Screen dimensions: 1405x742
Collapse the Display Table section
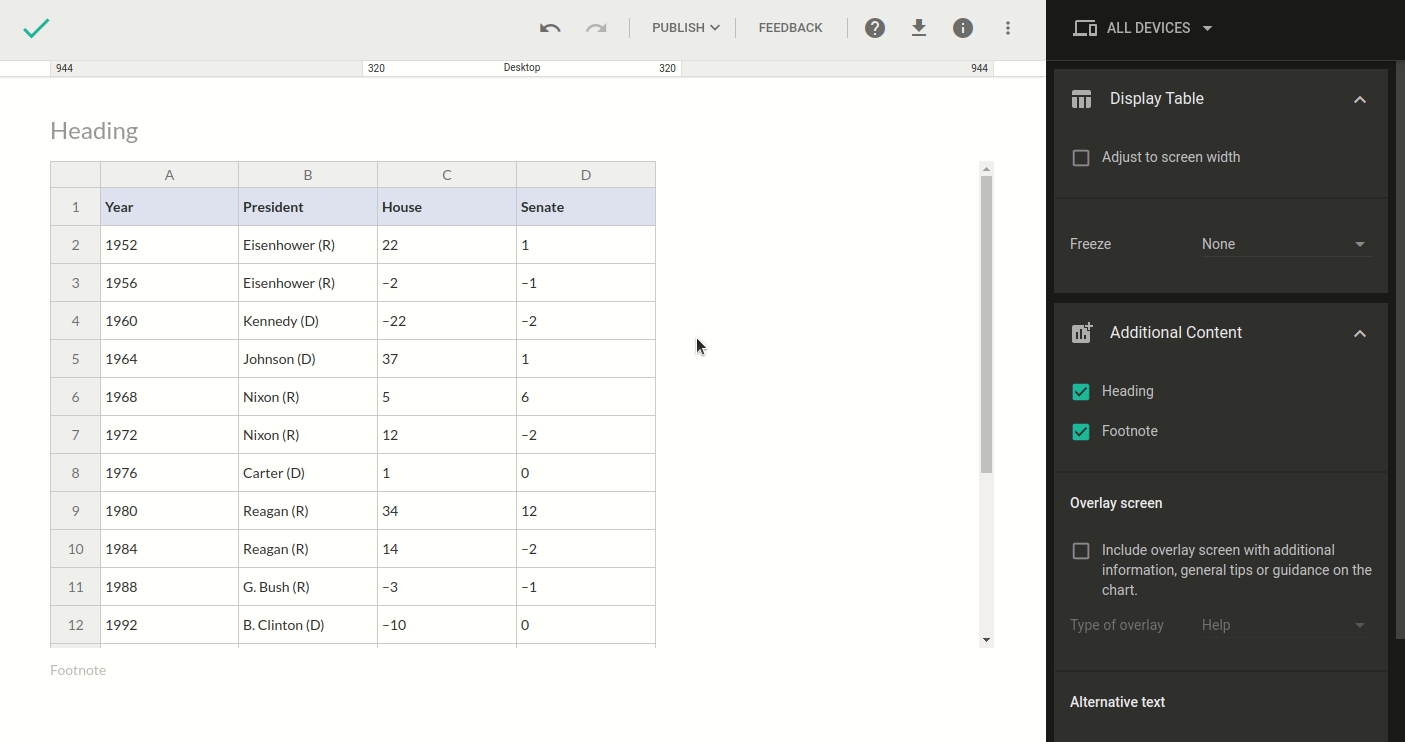[x=1359, y=99]
